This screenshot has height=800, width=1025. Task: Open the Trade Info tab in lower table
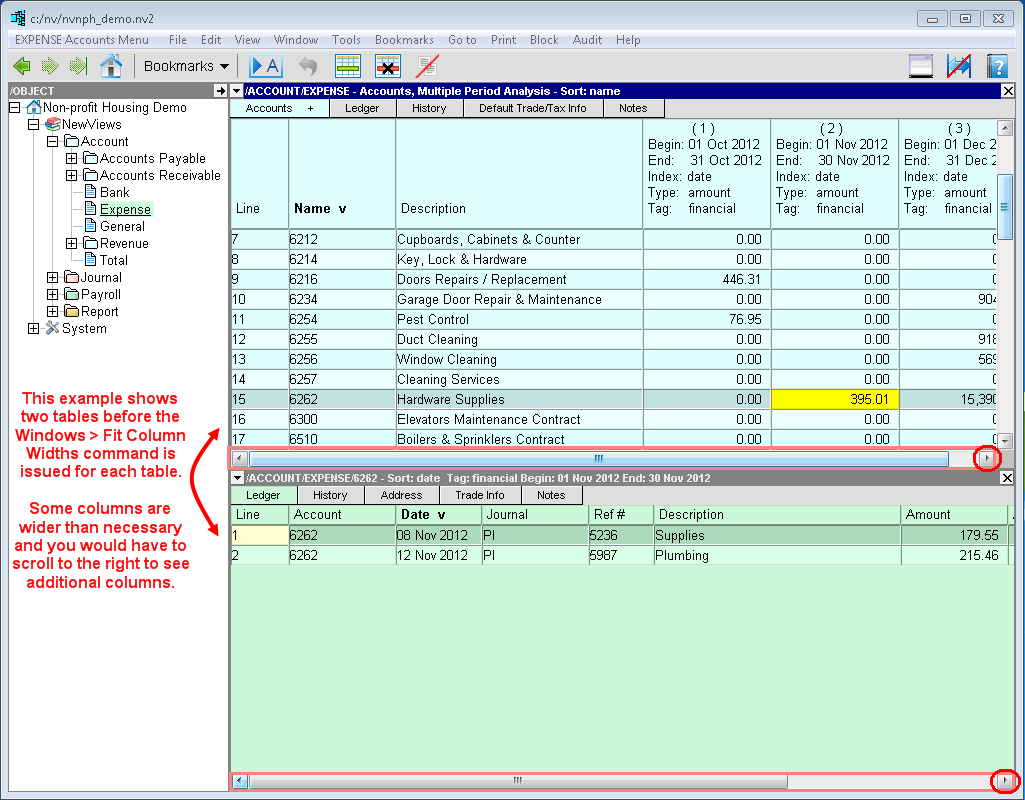[x=479, y=495]
